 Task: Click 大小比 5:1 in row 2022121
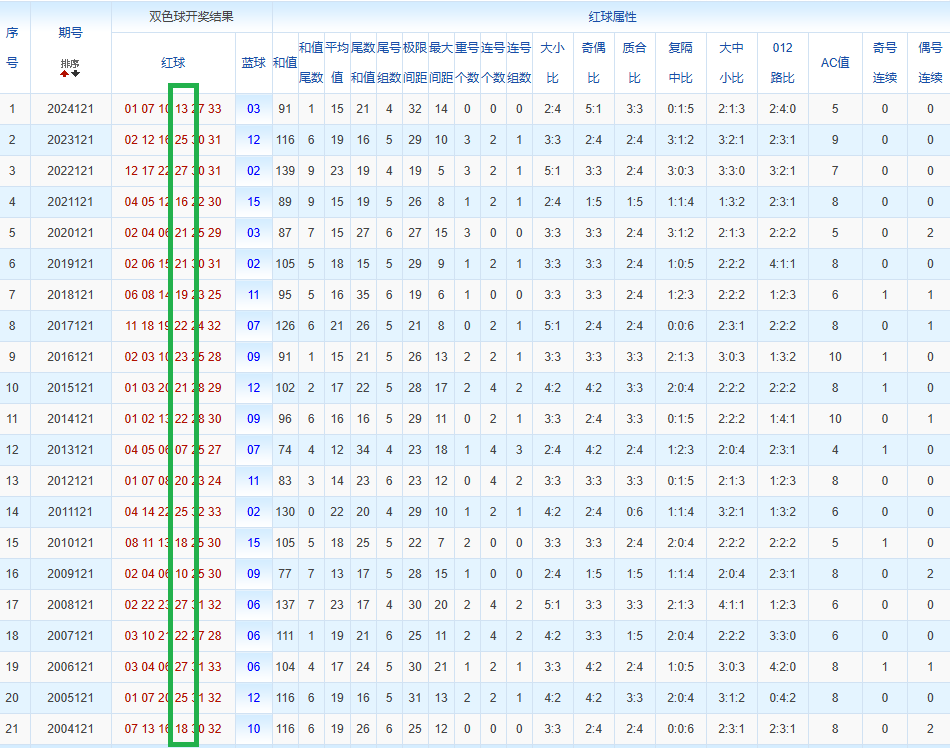552,171
